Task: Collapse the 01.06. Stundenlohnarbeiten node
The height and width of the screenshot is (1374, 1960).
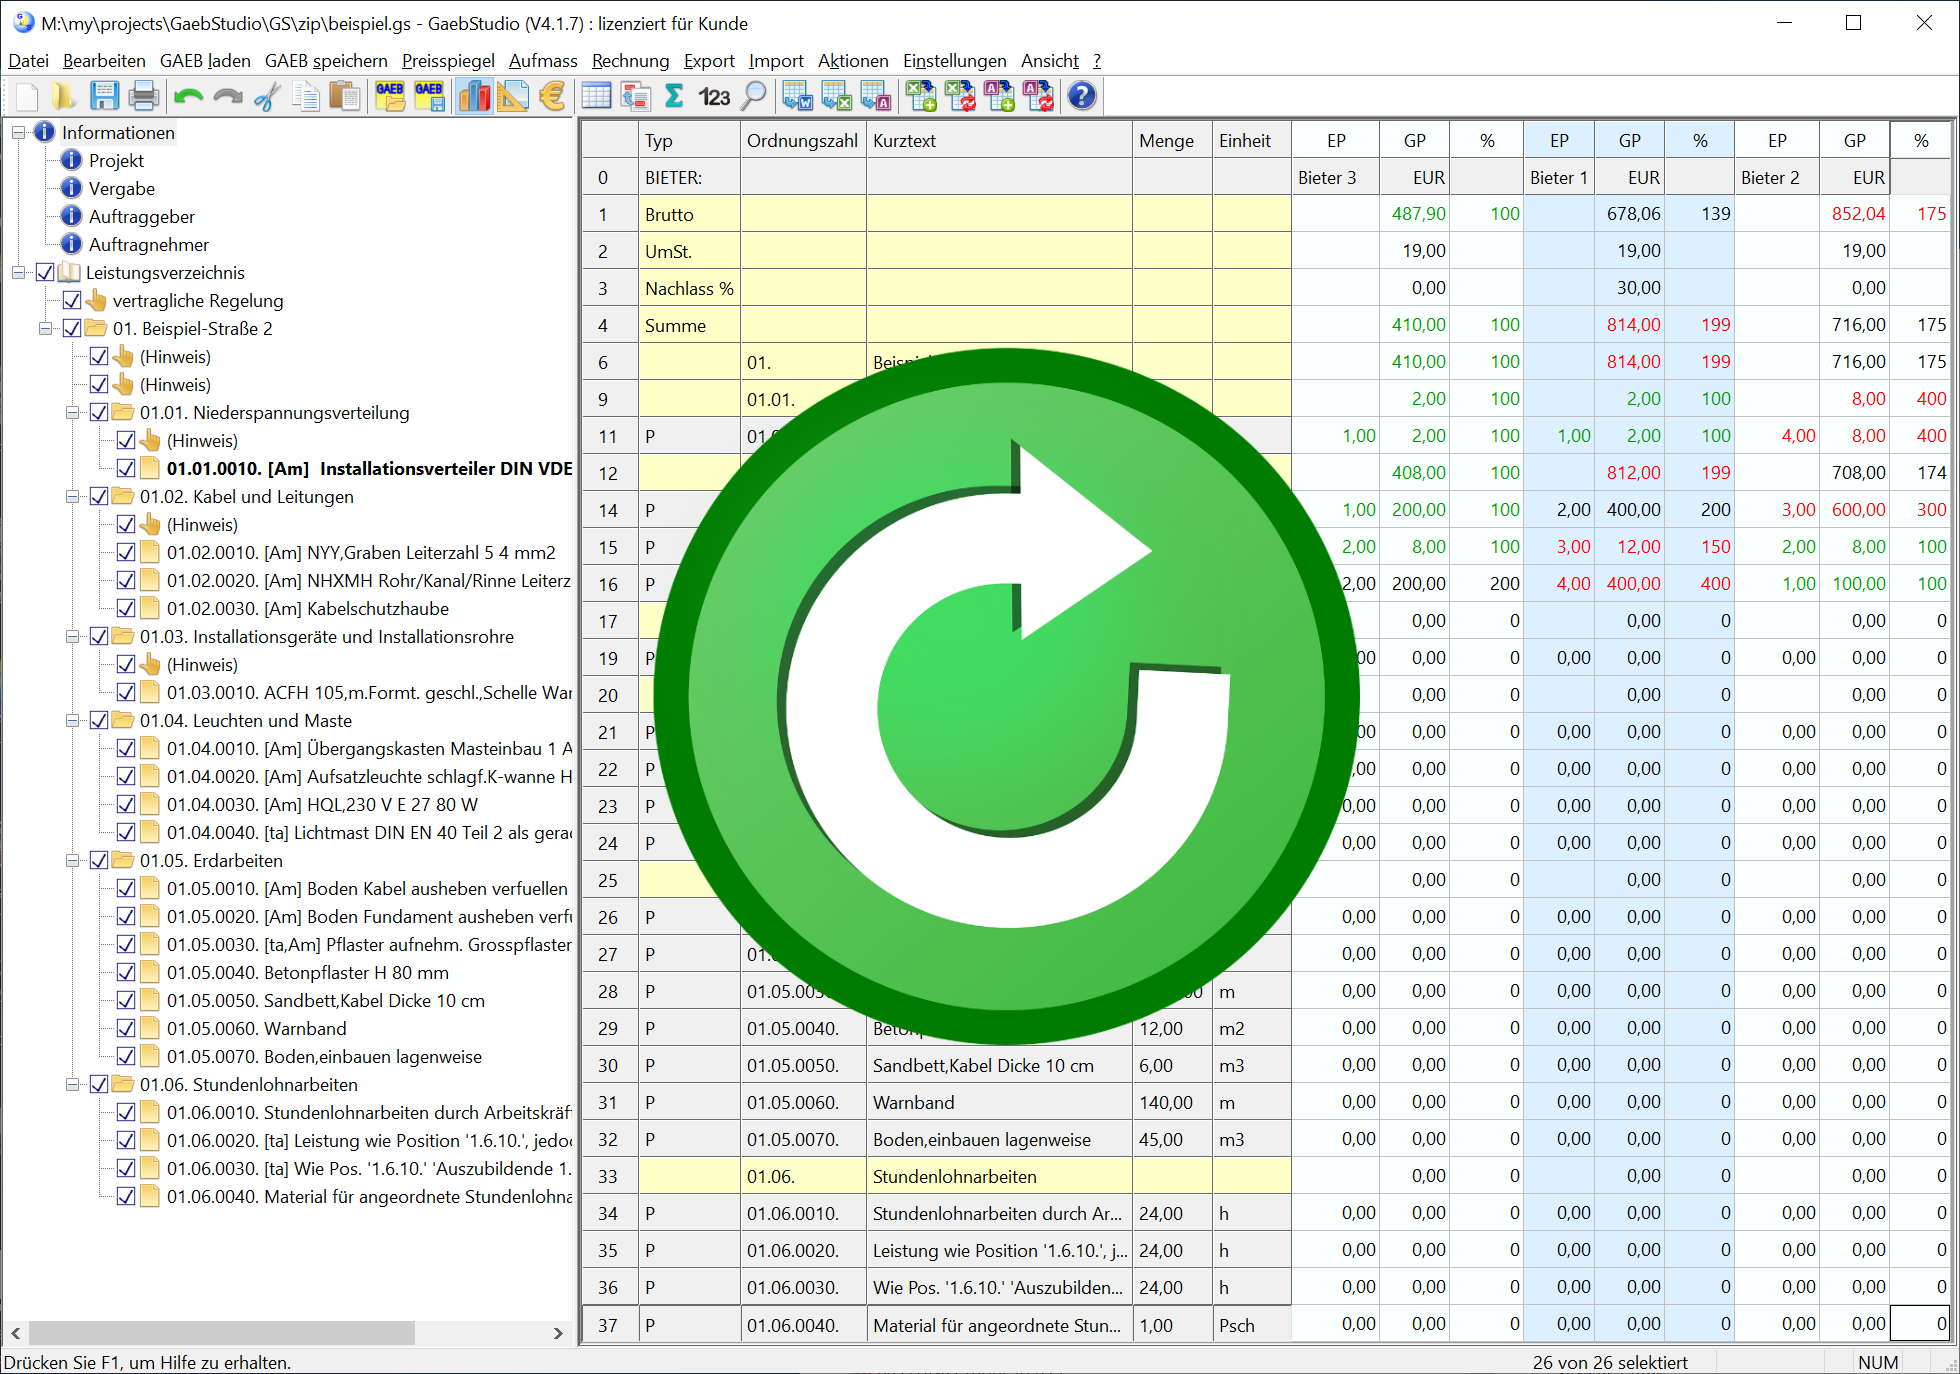Action: [x=72, y=1084]
